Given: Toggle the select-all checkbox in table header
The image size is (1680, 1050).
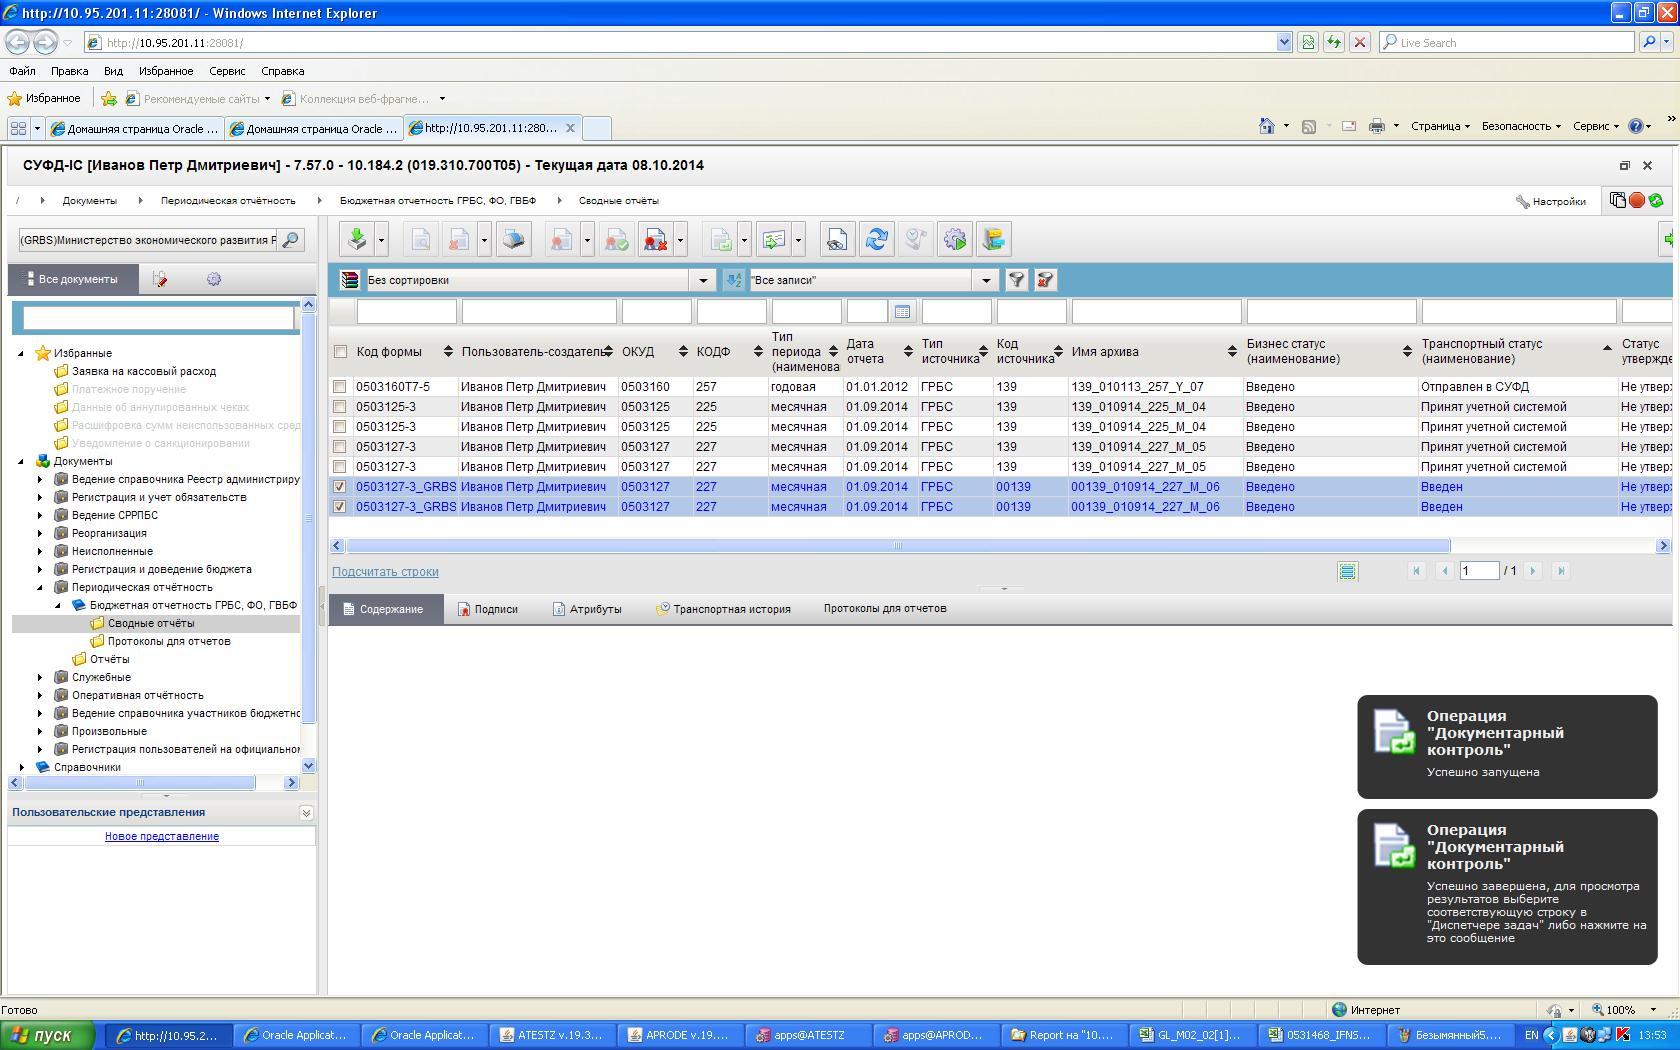Looking at the screenshot, I should coord(340,352).
